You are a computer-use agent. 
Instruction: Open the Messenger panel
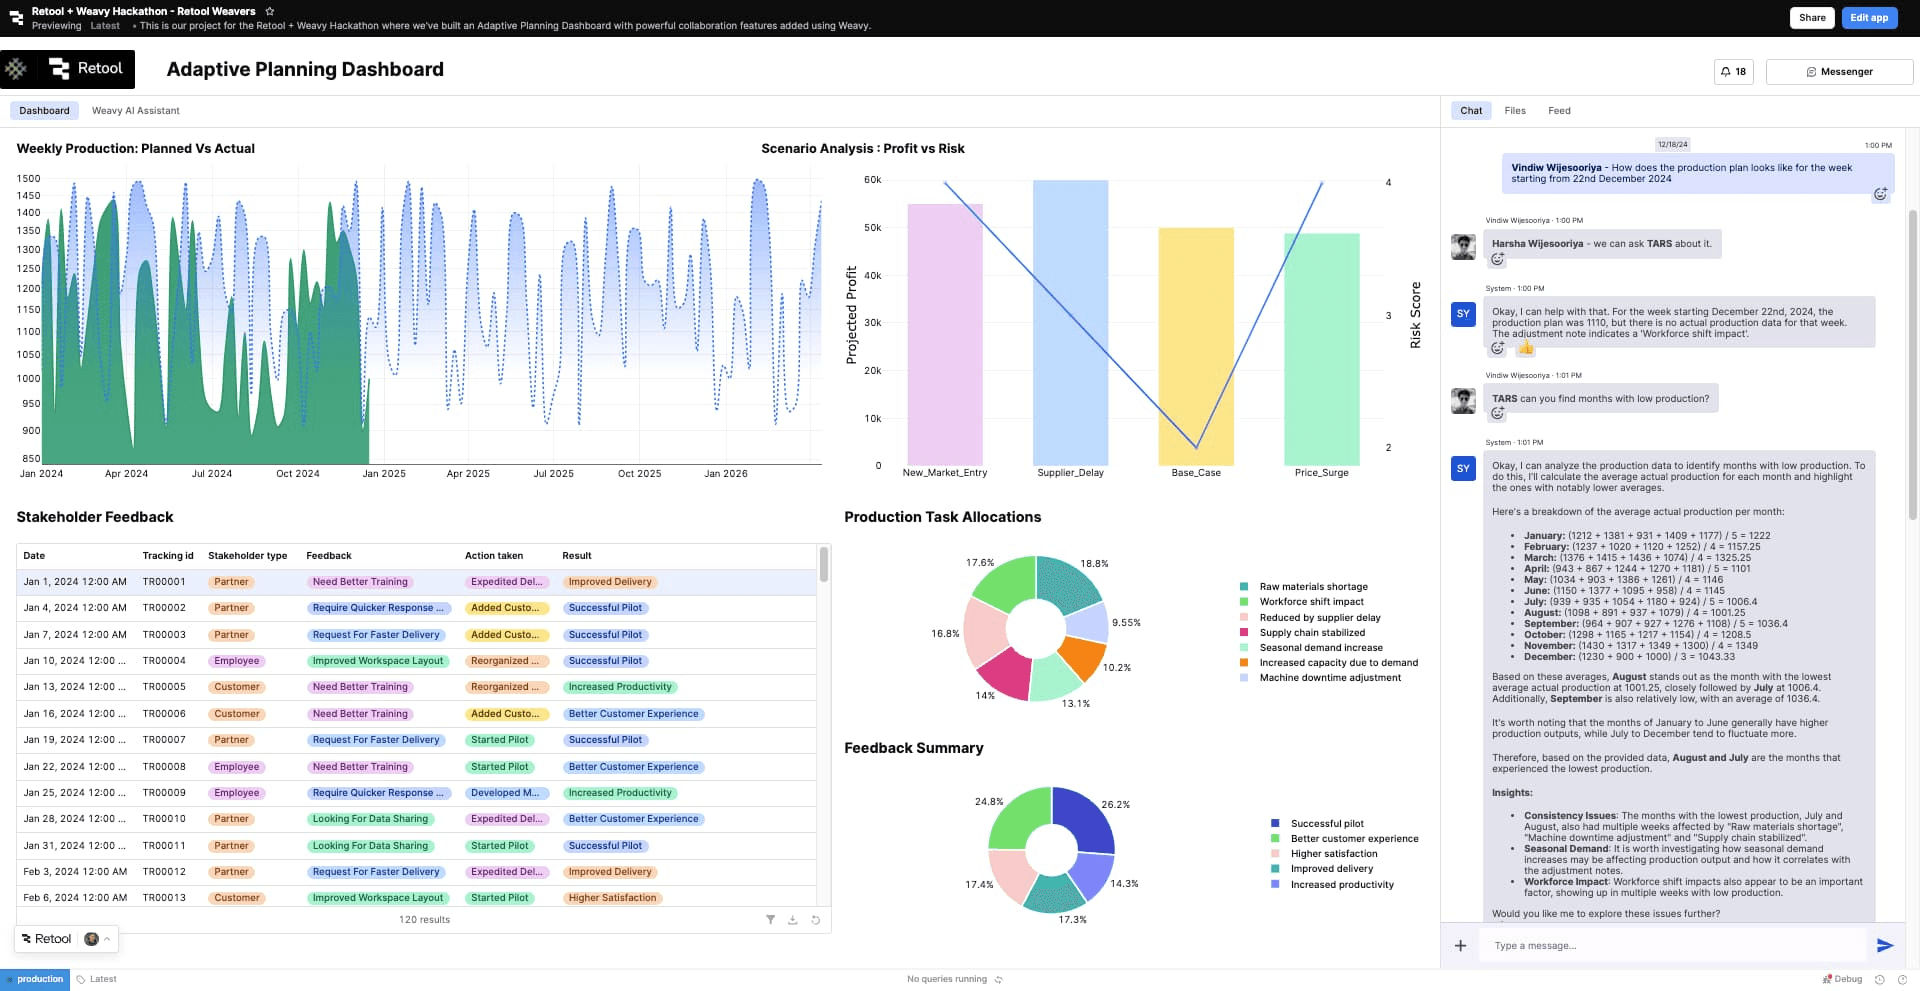[1839, 71]
